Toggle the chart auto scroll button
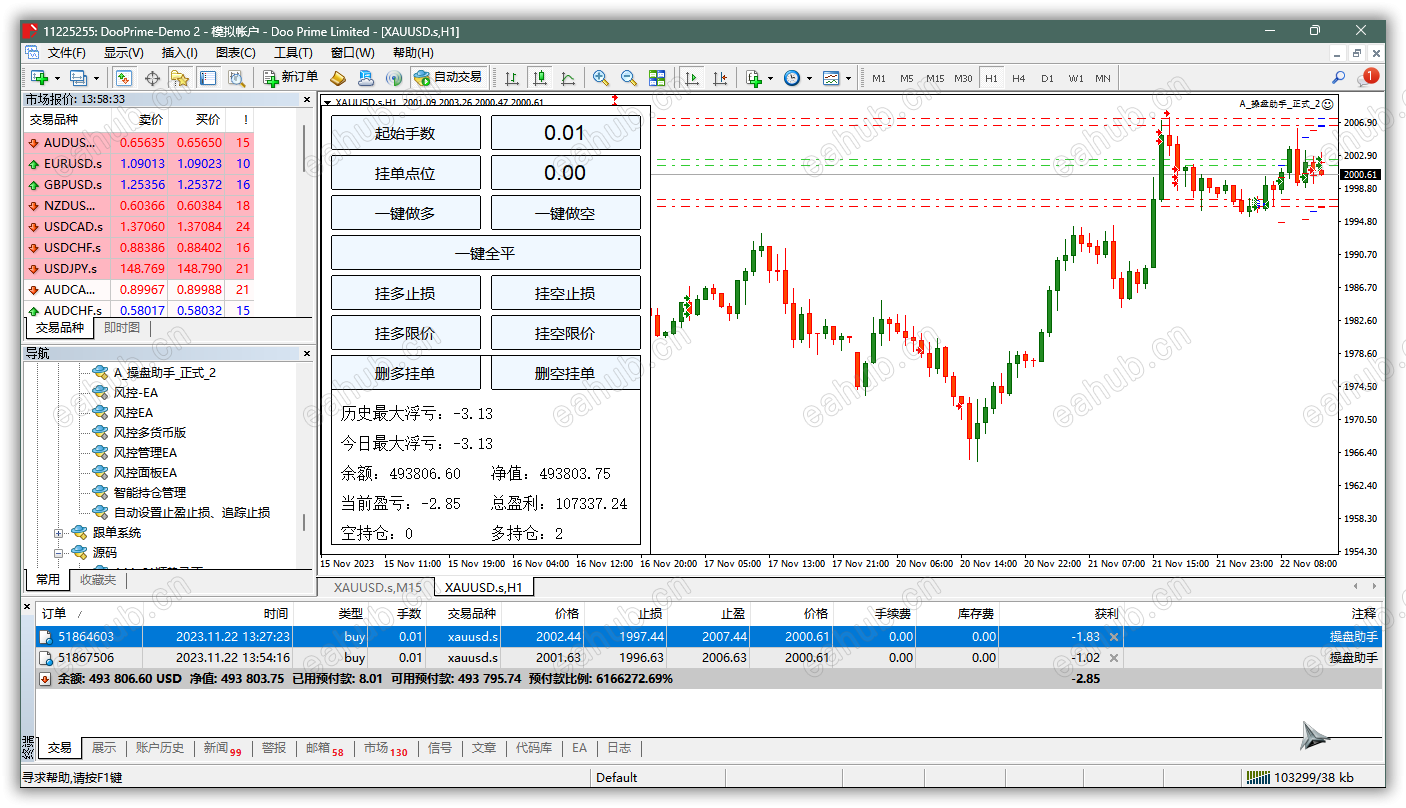This screenshot has height=808, width=1406. [x=691, y=77]
